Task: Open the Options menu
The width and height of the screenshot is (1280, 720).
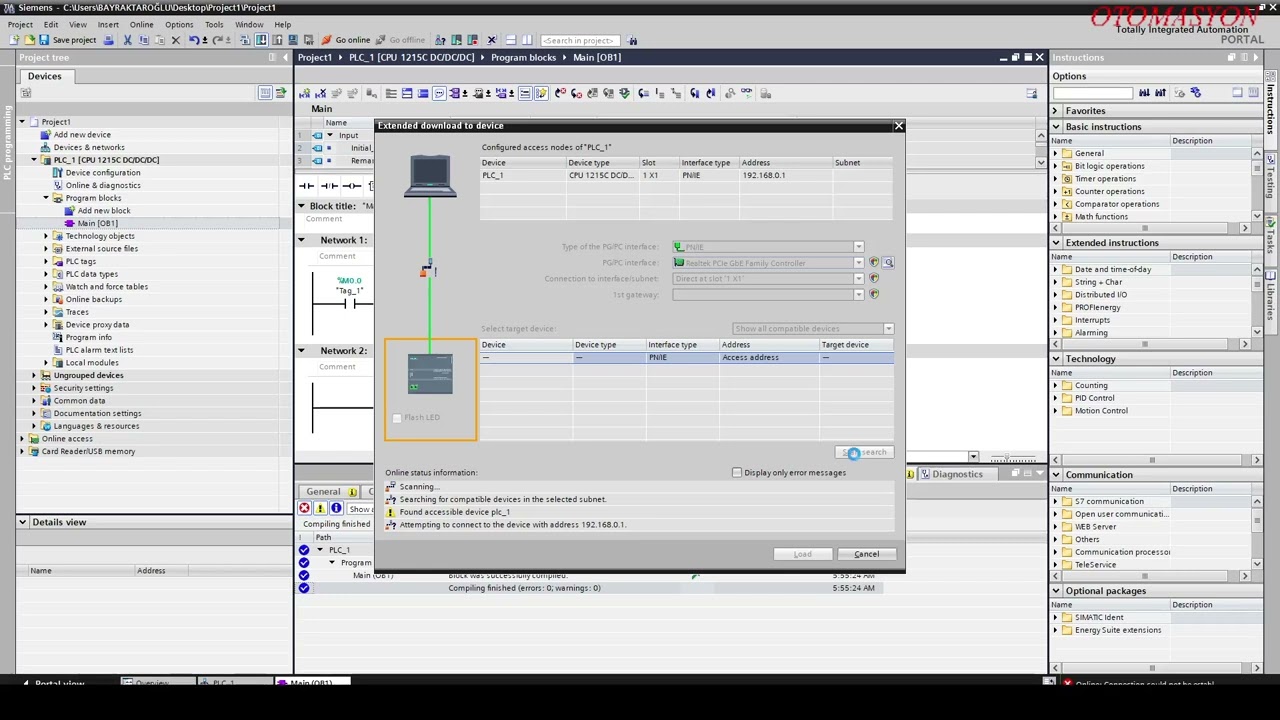Action: pos(179,24)
